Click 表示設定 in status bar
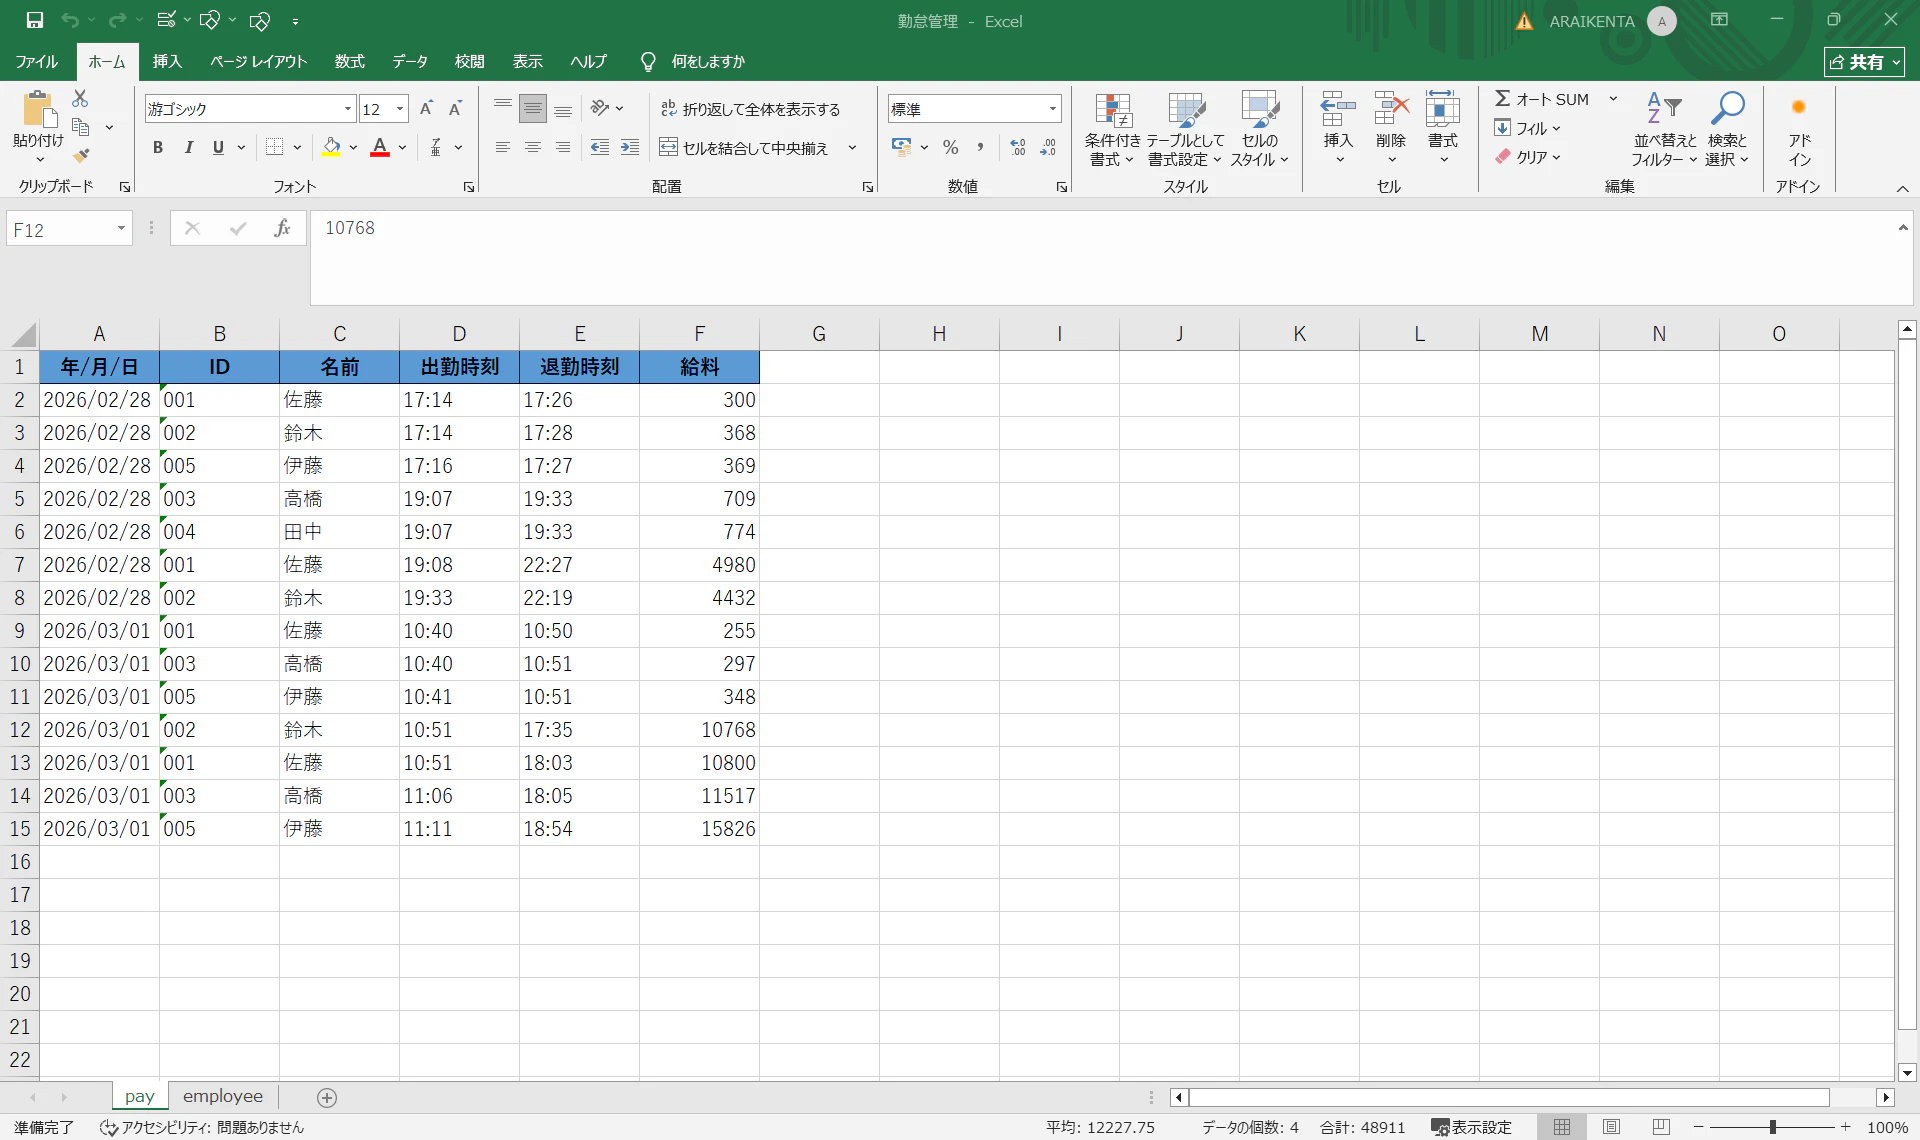This screenshot has height=1140, width=1920. [x=1471, y=1127]
